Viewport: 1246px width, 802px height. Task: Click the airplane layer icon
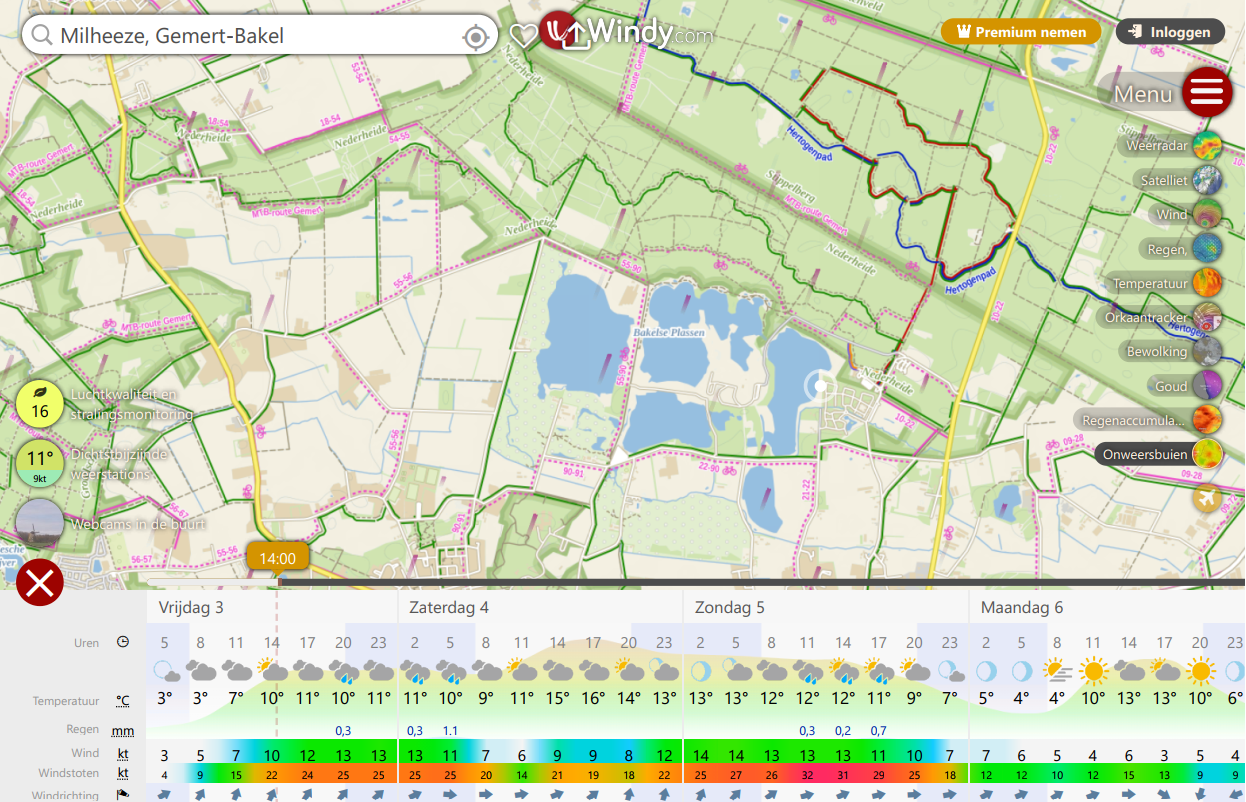[x=1207, y=497]
